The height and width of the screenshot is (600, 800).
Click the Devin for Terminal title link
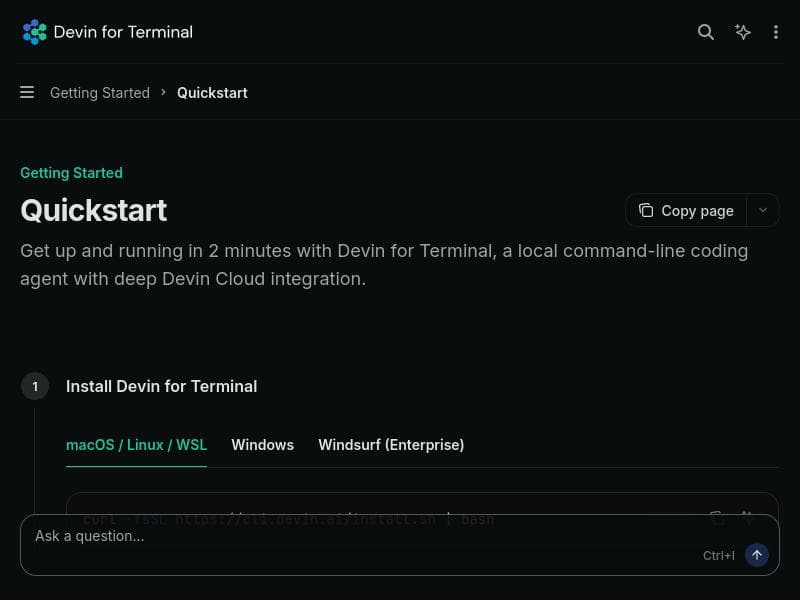(123, 32)
